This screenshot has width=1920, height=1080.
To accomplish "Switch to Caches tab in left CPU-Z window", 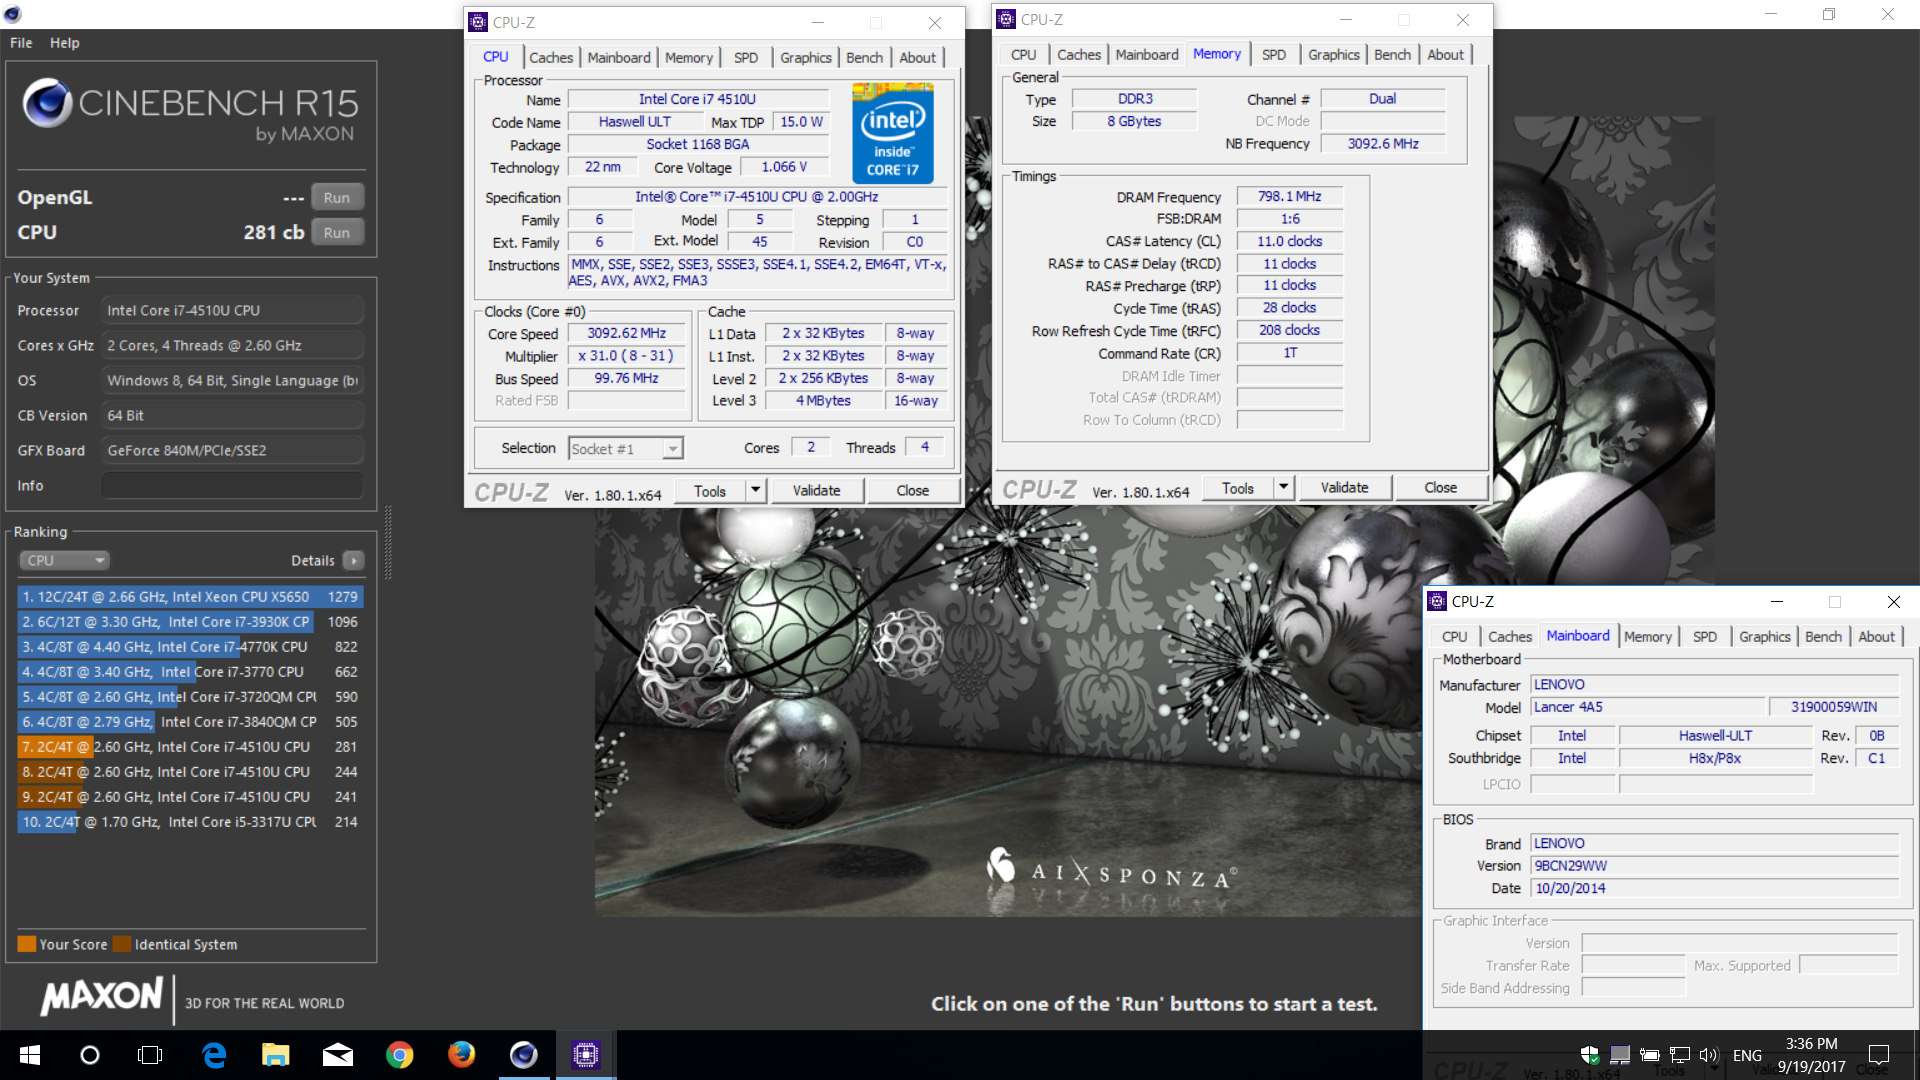I will 551,57.
